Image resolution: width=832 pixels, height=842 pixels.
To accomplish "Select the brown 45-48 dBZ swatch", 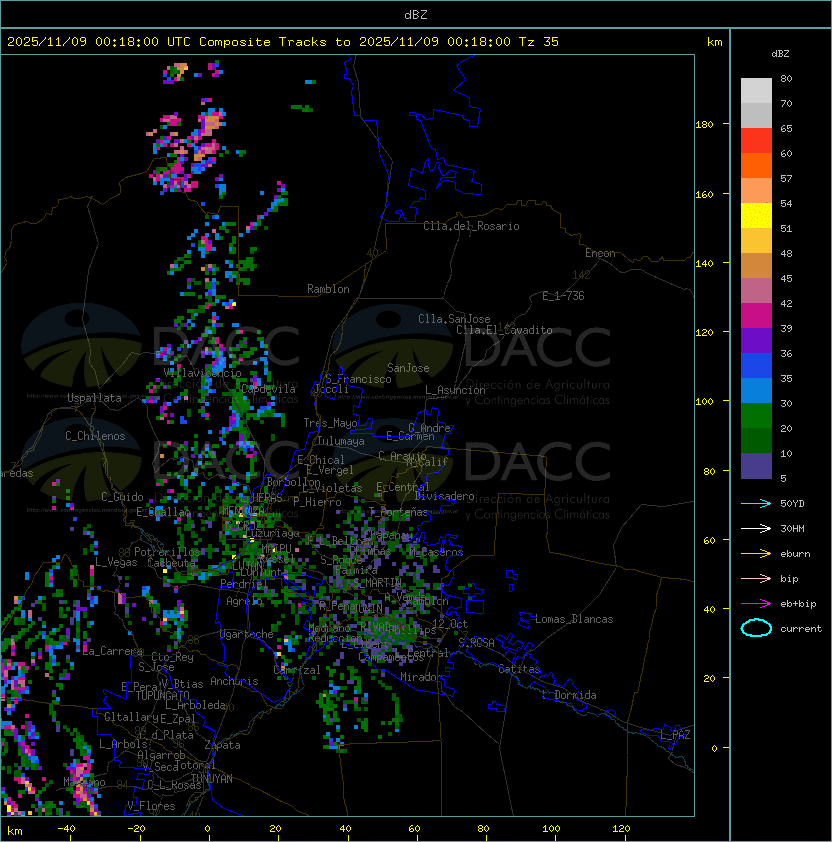I will [756, 266].
